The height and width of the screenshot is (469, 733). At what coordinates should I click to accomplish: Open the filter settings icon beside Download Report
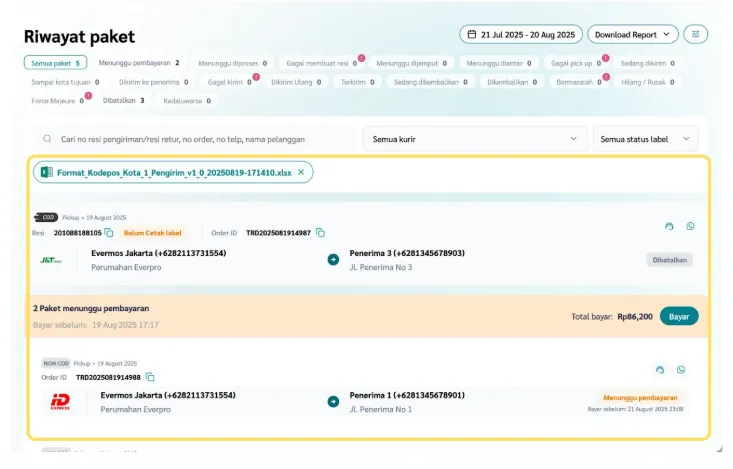pos(695,34)
